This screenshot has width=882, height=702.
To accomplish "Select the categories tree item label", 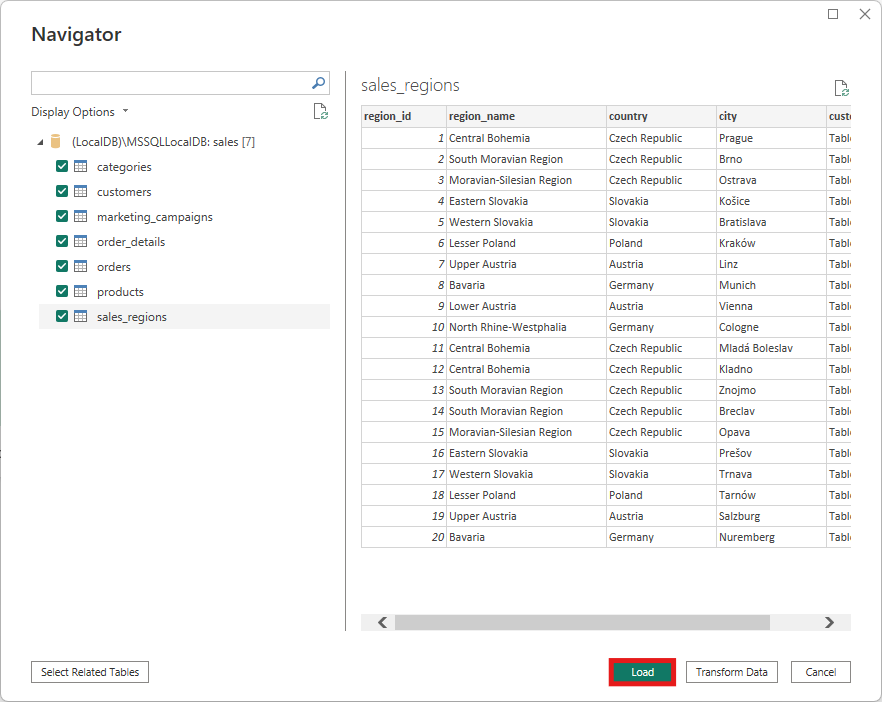I will coord(124,167).
